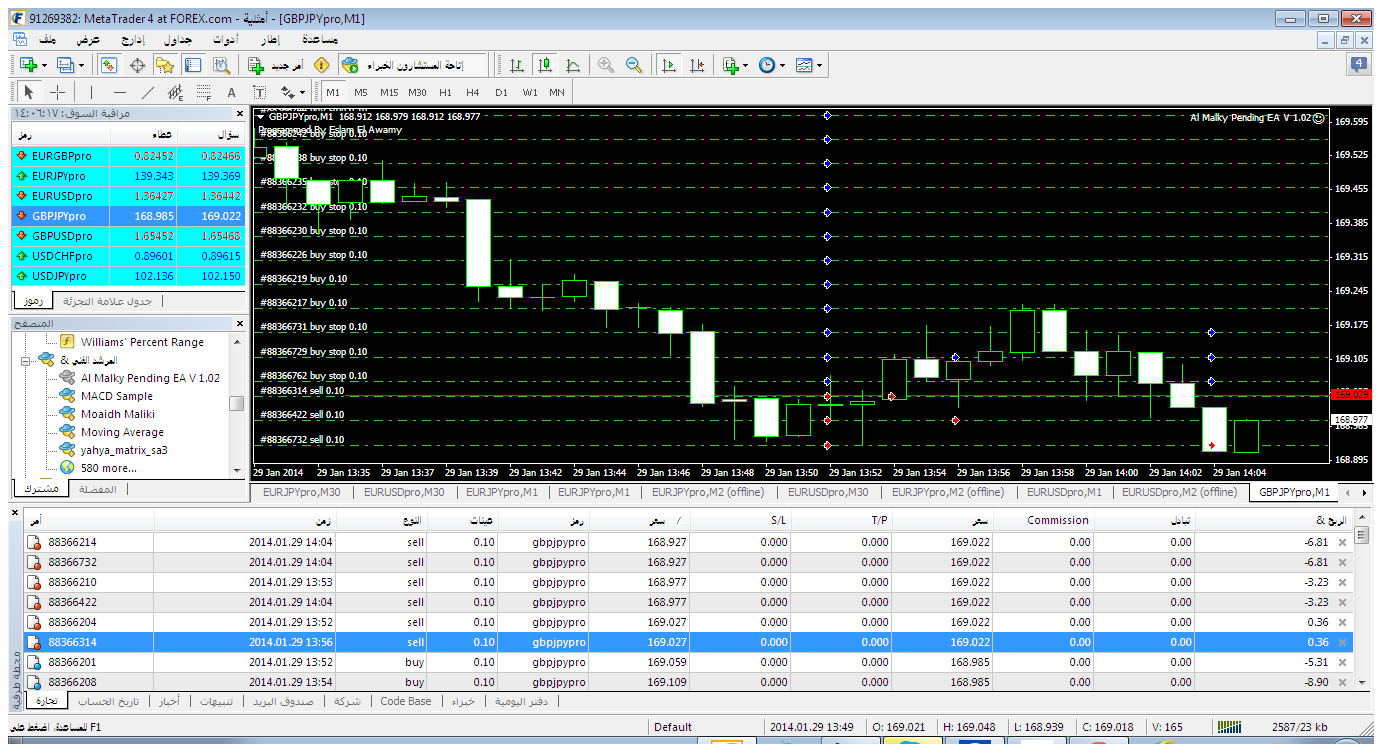Image resolution: width=1382 pixels, height=744 pixels.
Task: Click the connection status 2587/23 kb
Action: tap(1300, 727)
